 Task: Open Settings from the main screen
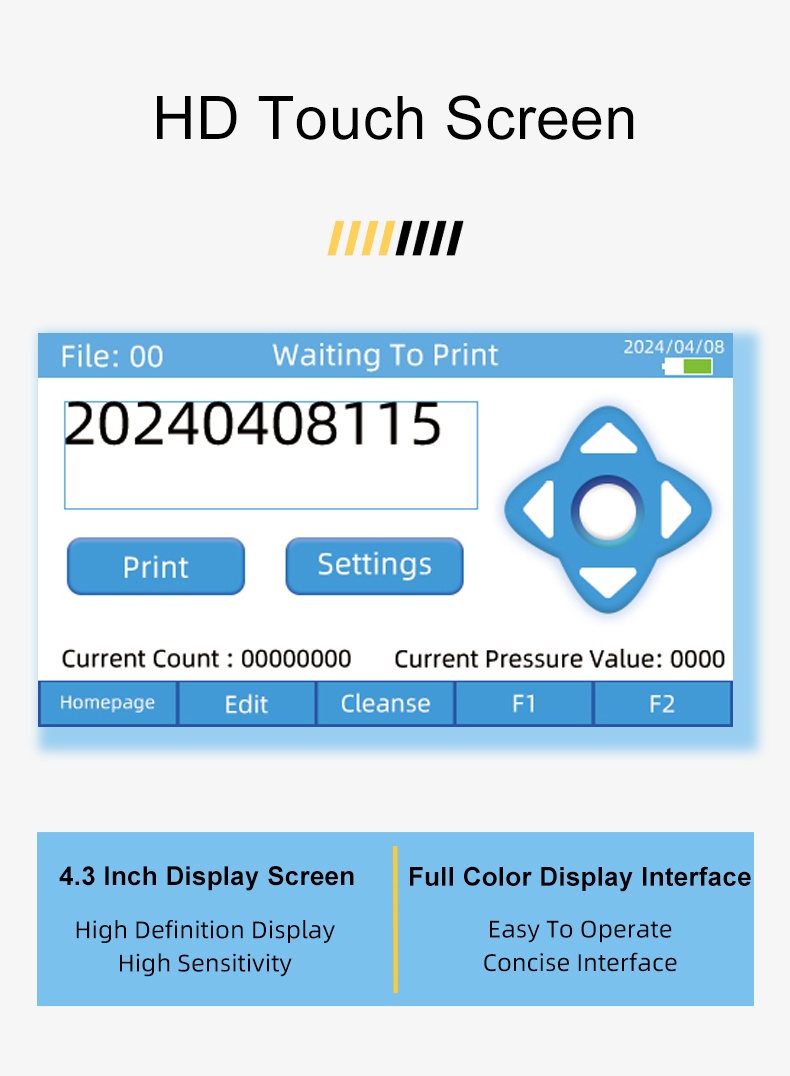pyautogui.click(x=374, y=566)
